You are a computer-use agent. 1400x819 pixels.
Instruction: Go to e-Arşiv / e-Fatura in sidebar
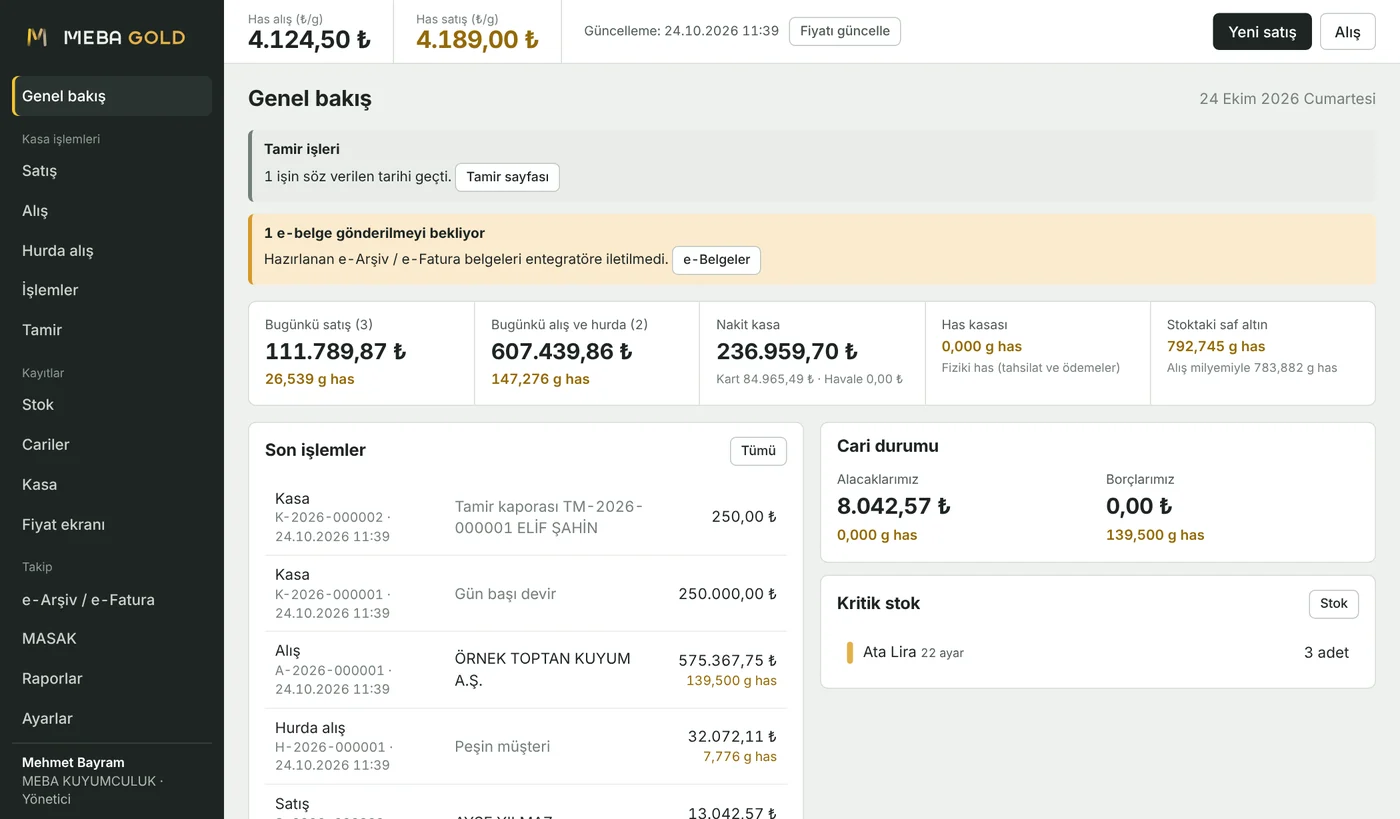click(112, 600)
